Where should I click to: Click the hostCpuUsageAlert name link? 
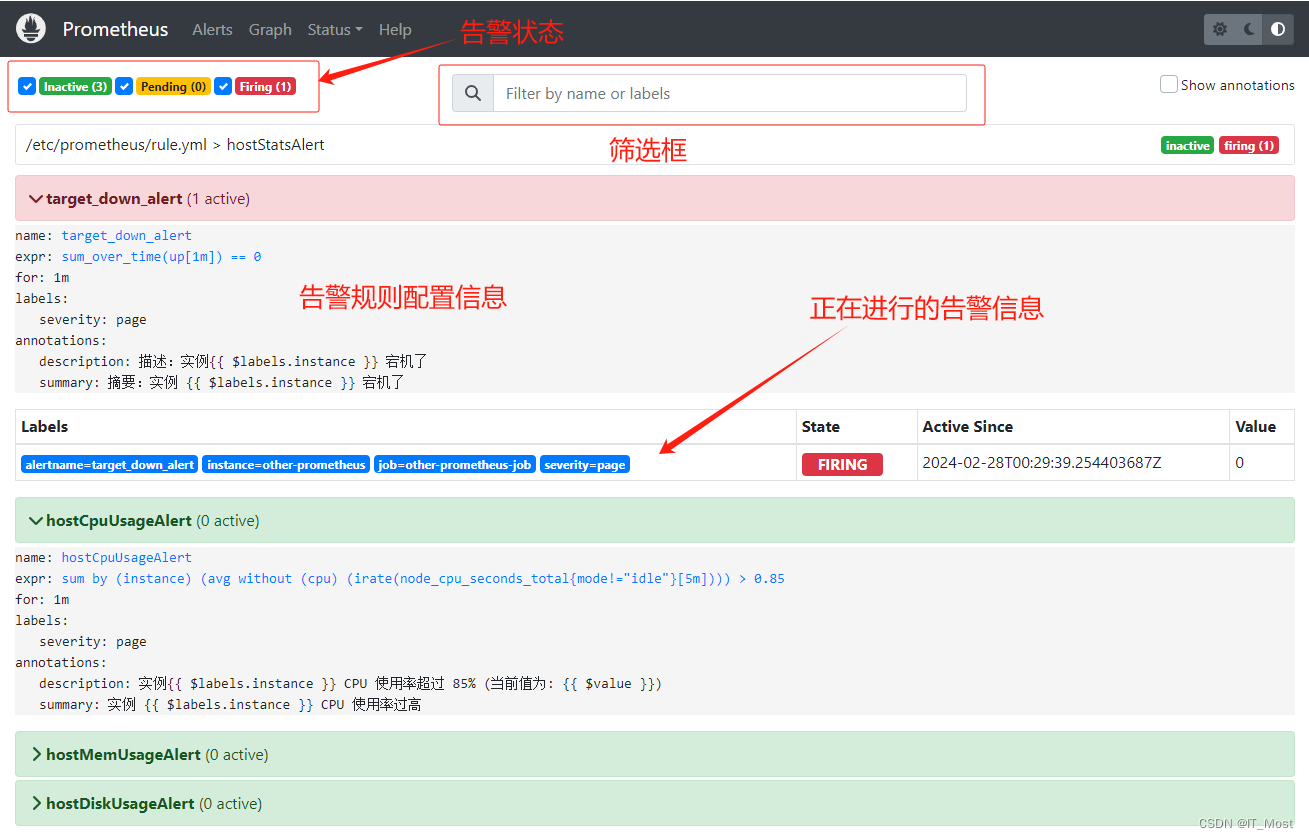126,557
